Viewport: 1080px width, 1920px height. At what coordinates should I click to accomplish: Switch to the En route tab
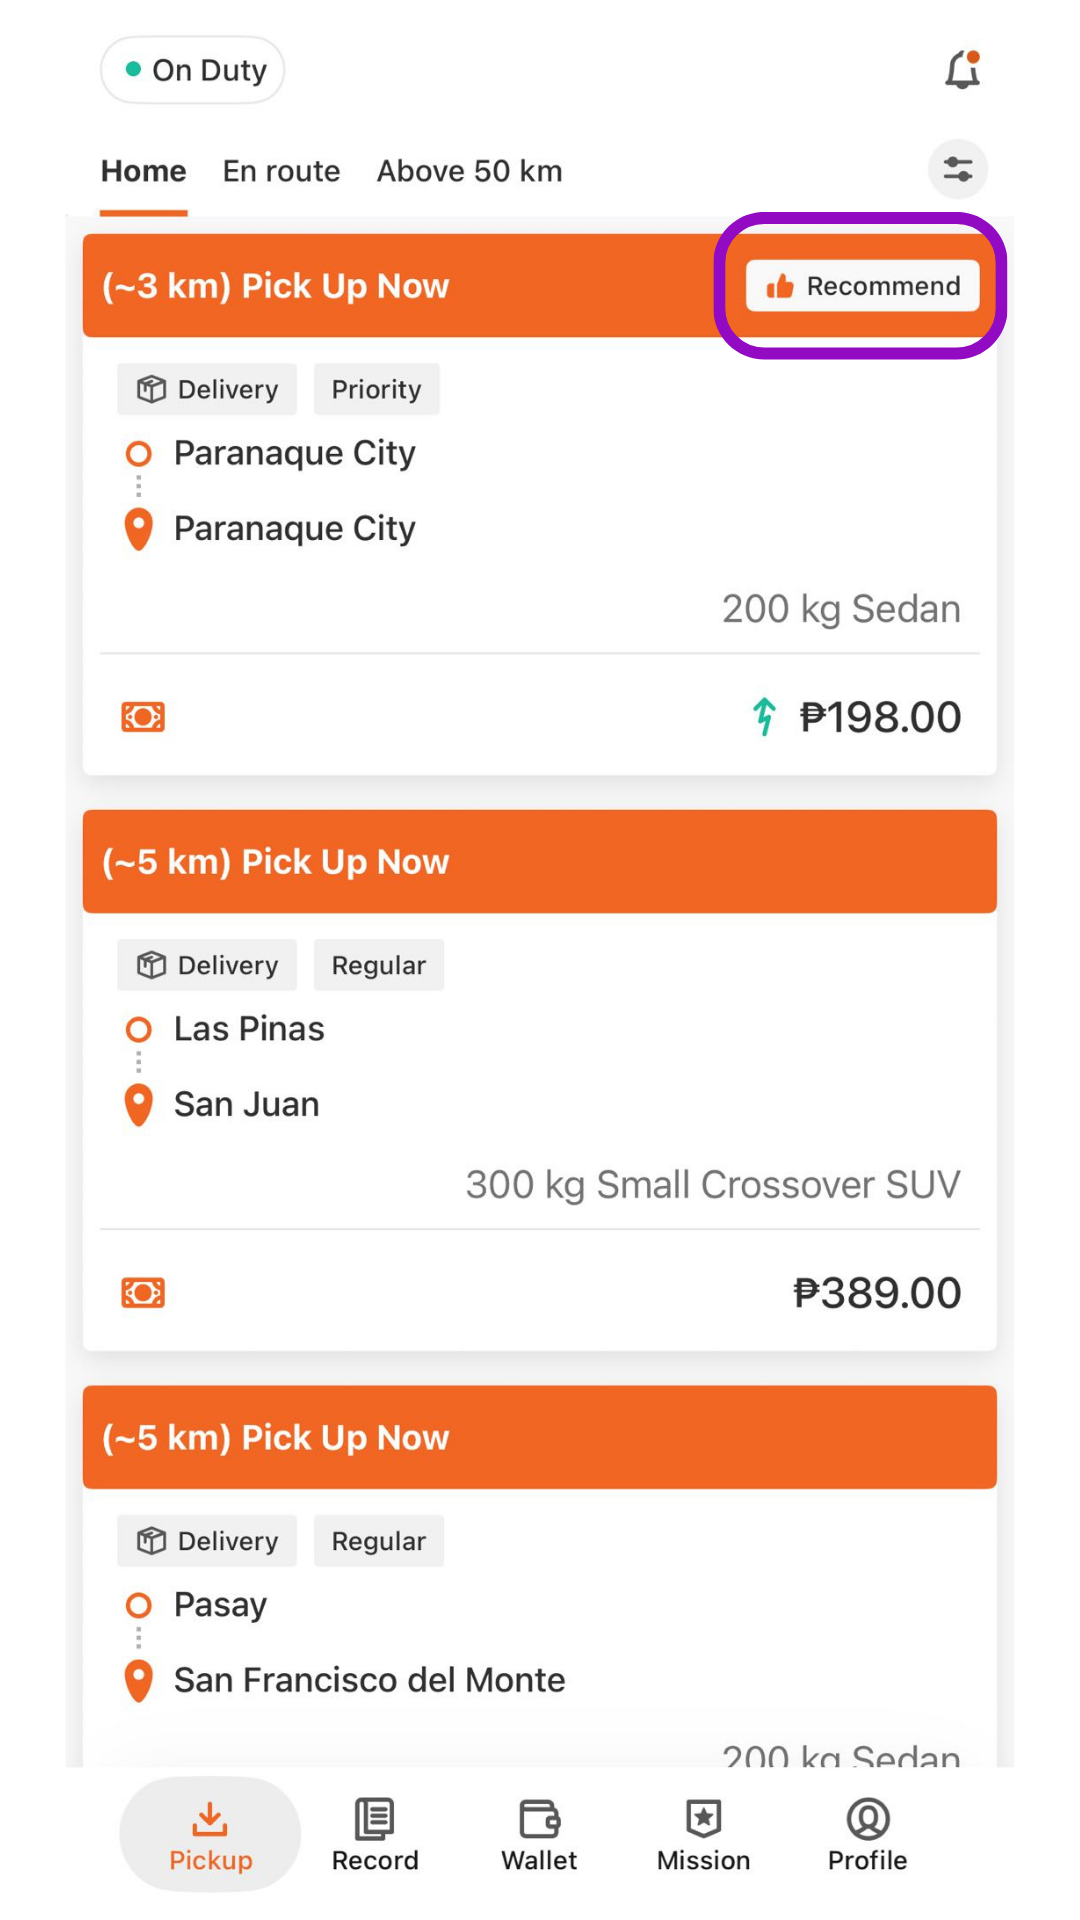point(281,171)
